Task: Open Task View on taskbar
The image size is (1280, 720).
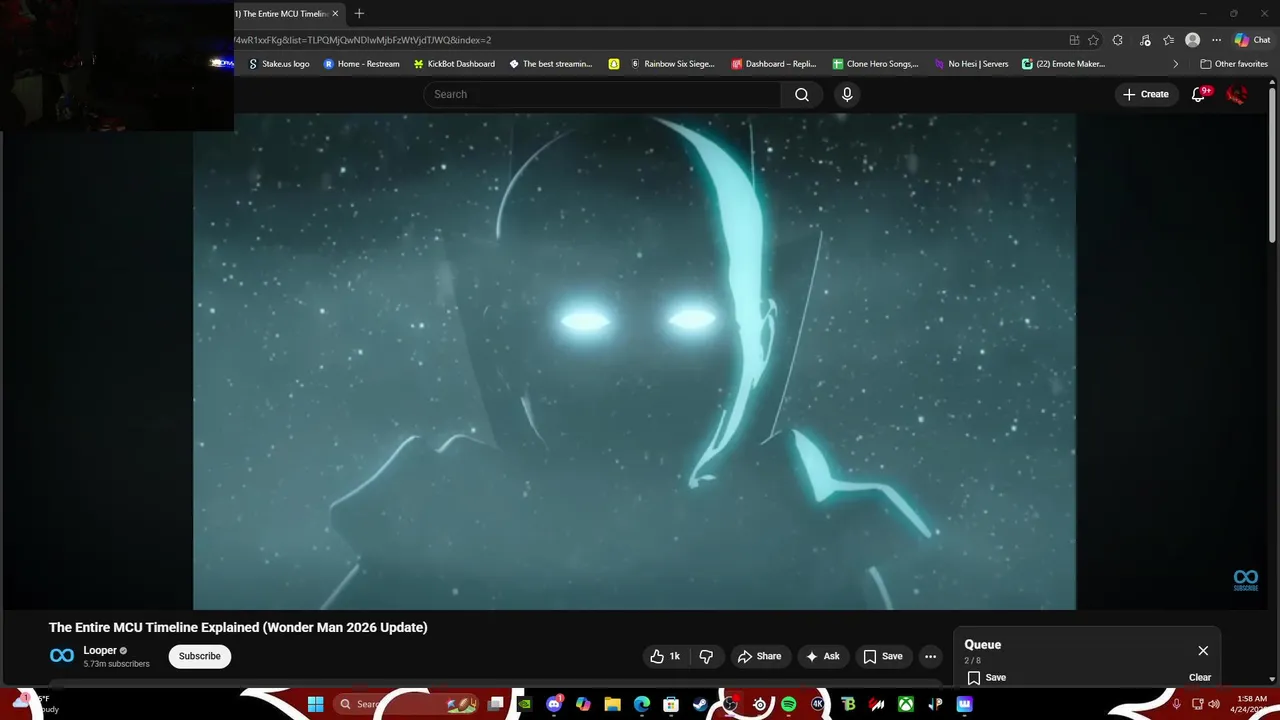Action: point(496,704)
